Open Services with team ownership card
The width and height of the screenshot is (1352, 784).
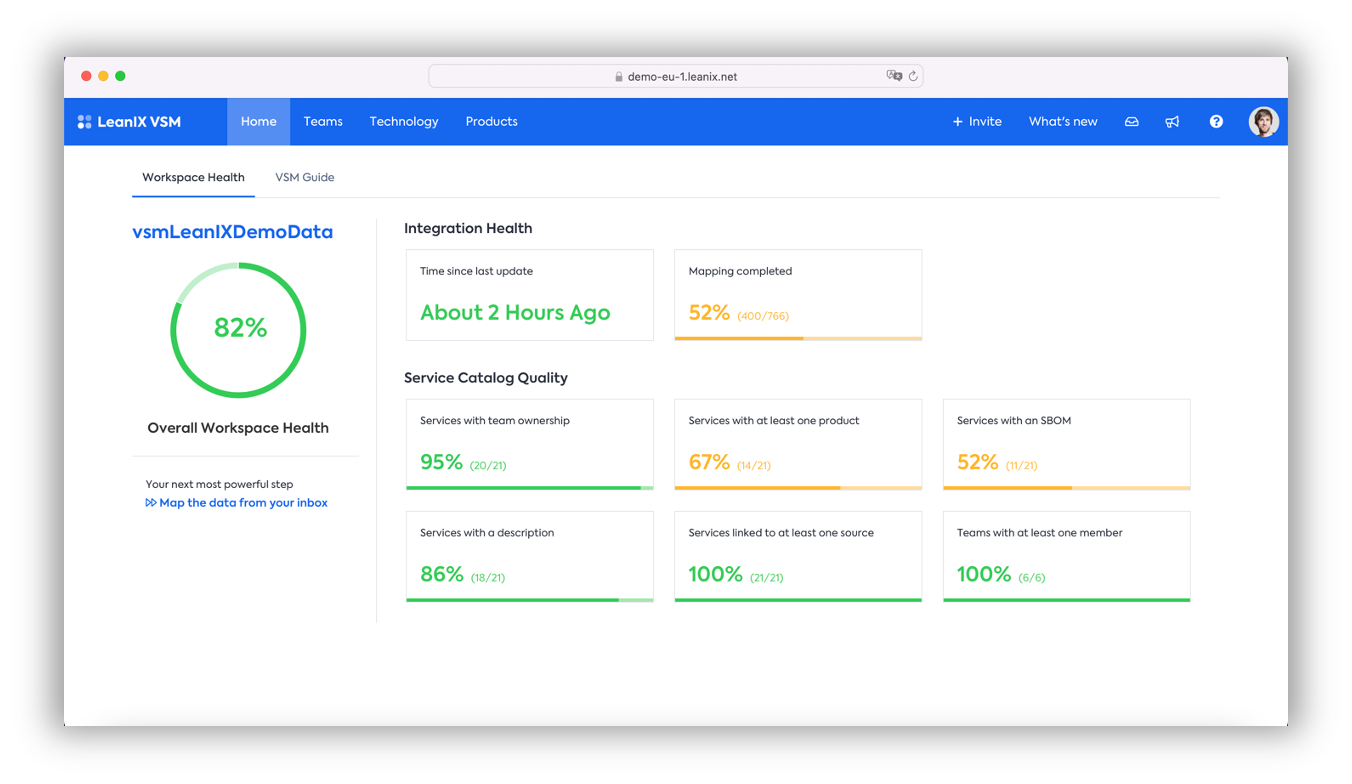(x=530, y=445)
